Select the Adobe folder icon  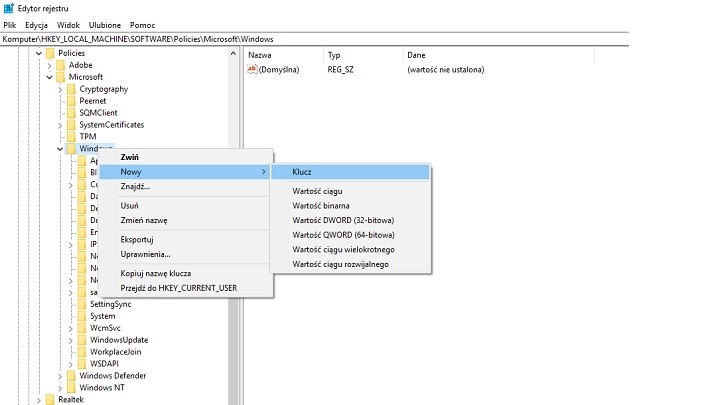[61, 65]
